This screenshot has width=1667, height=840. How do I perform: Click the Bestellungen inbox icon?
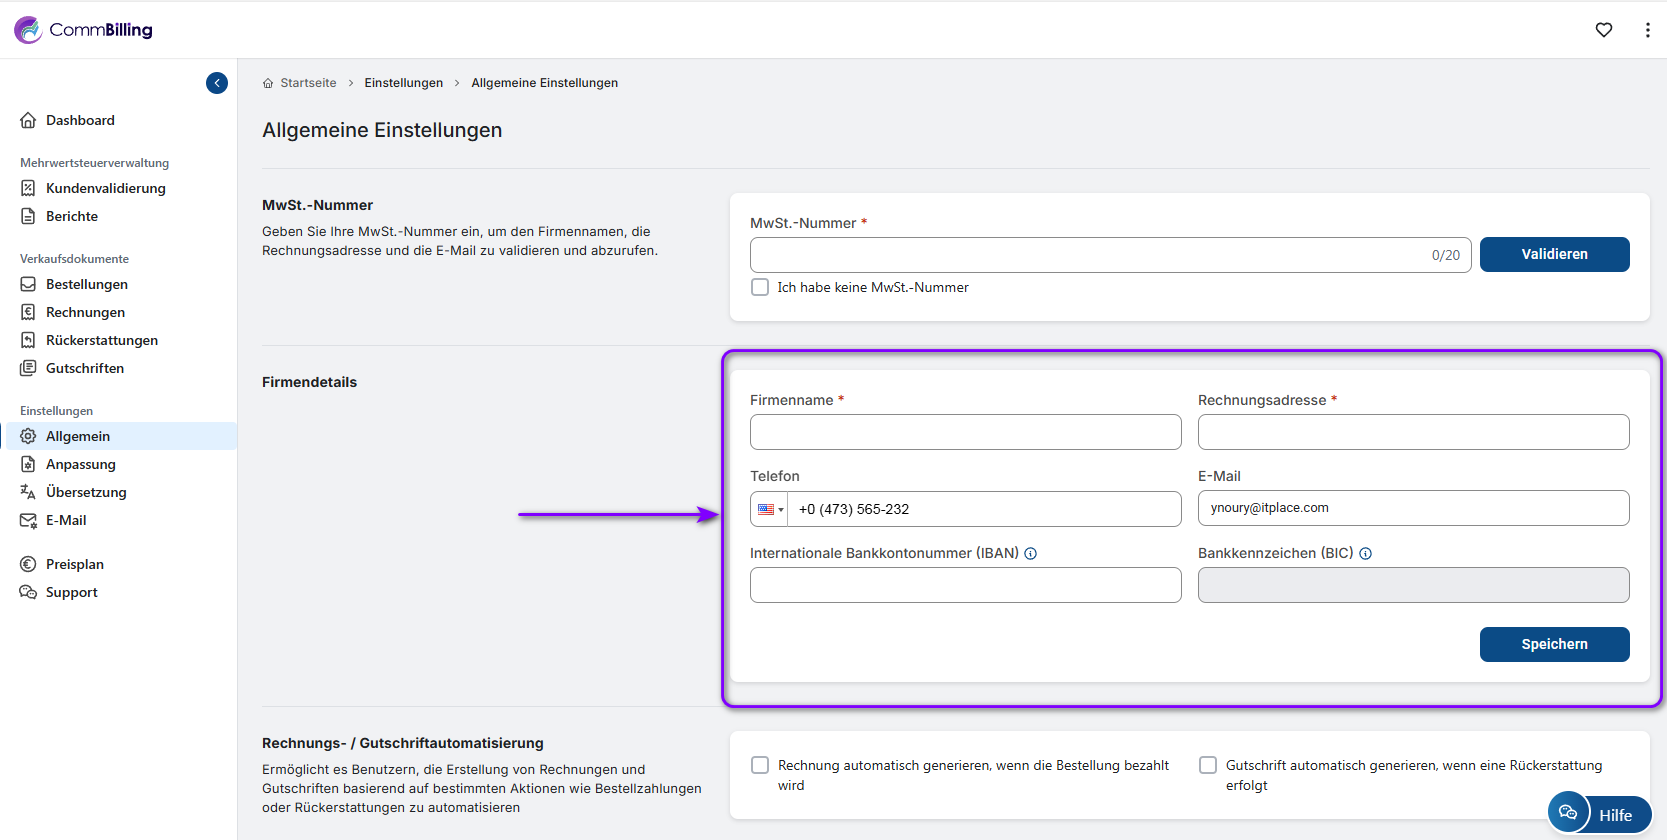[28, 284]
